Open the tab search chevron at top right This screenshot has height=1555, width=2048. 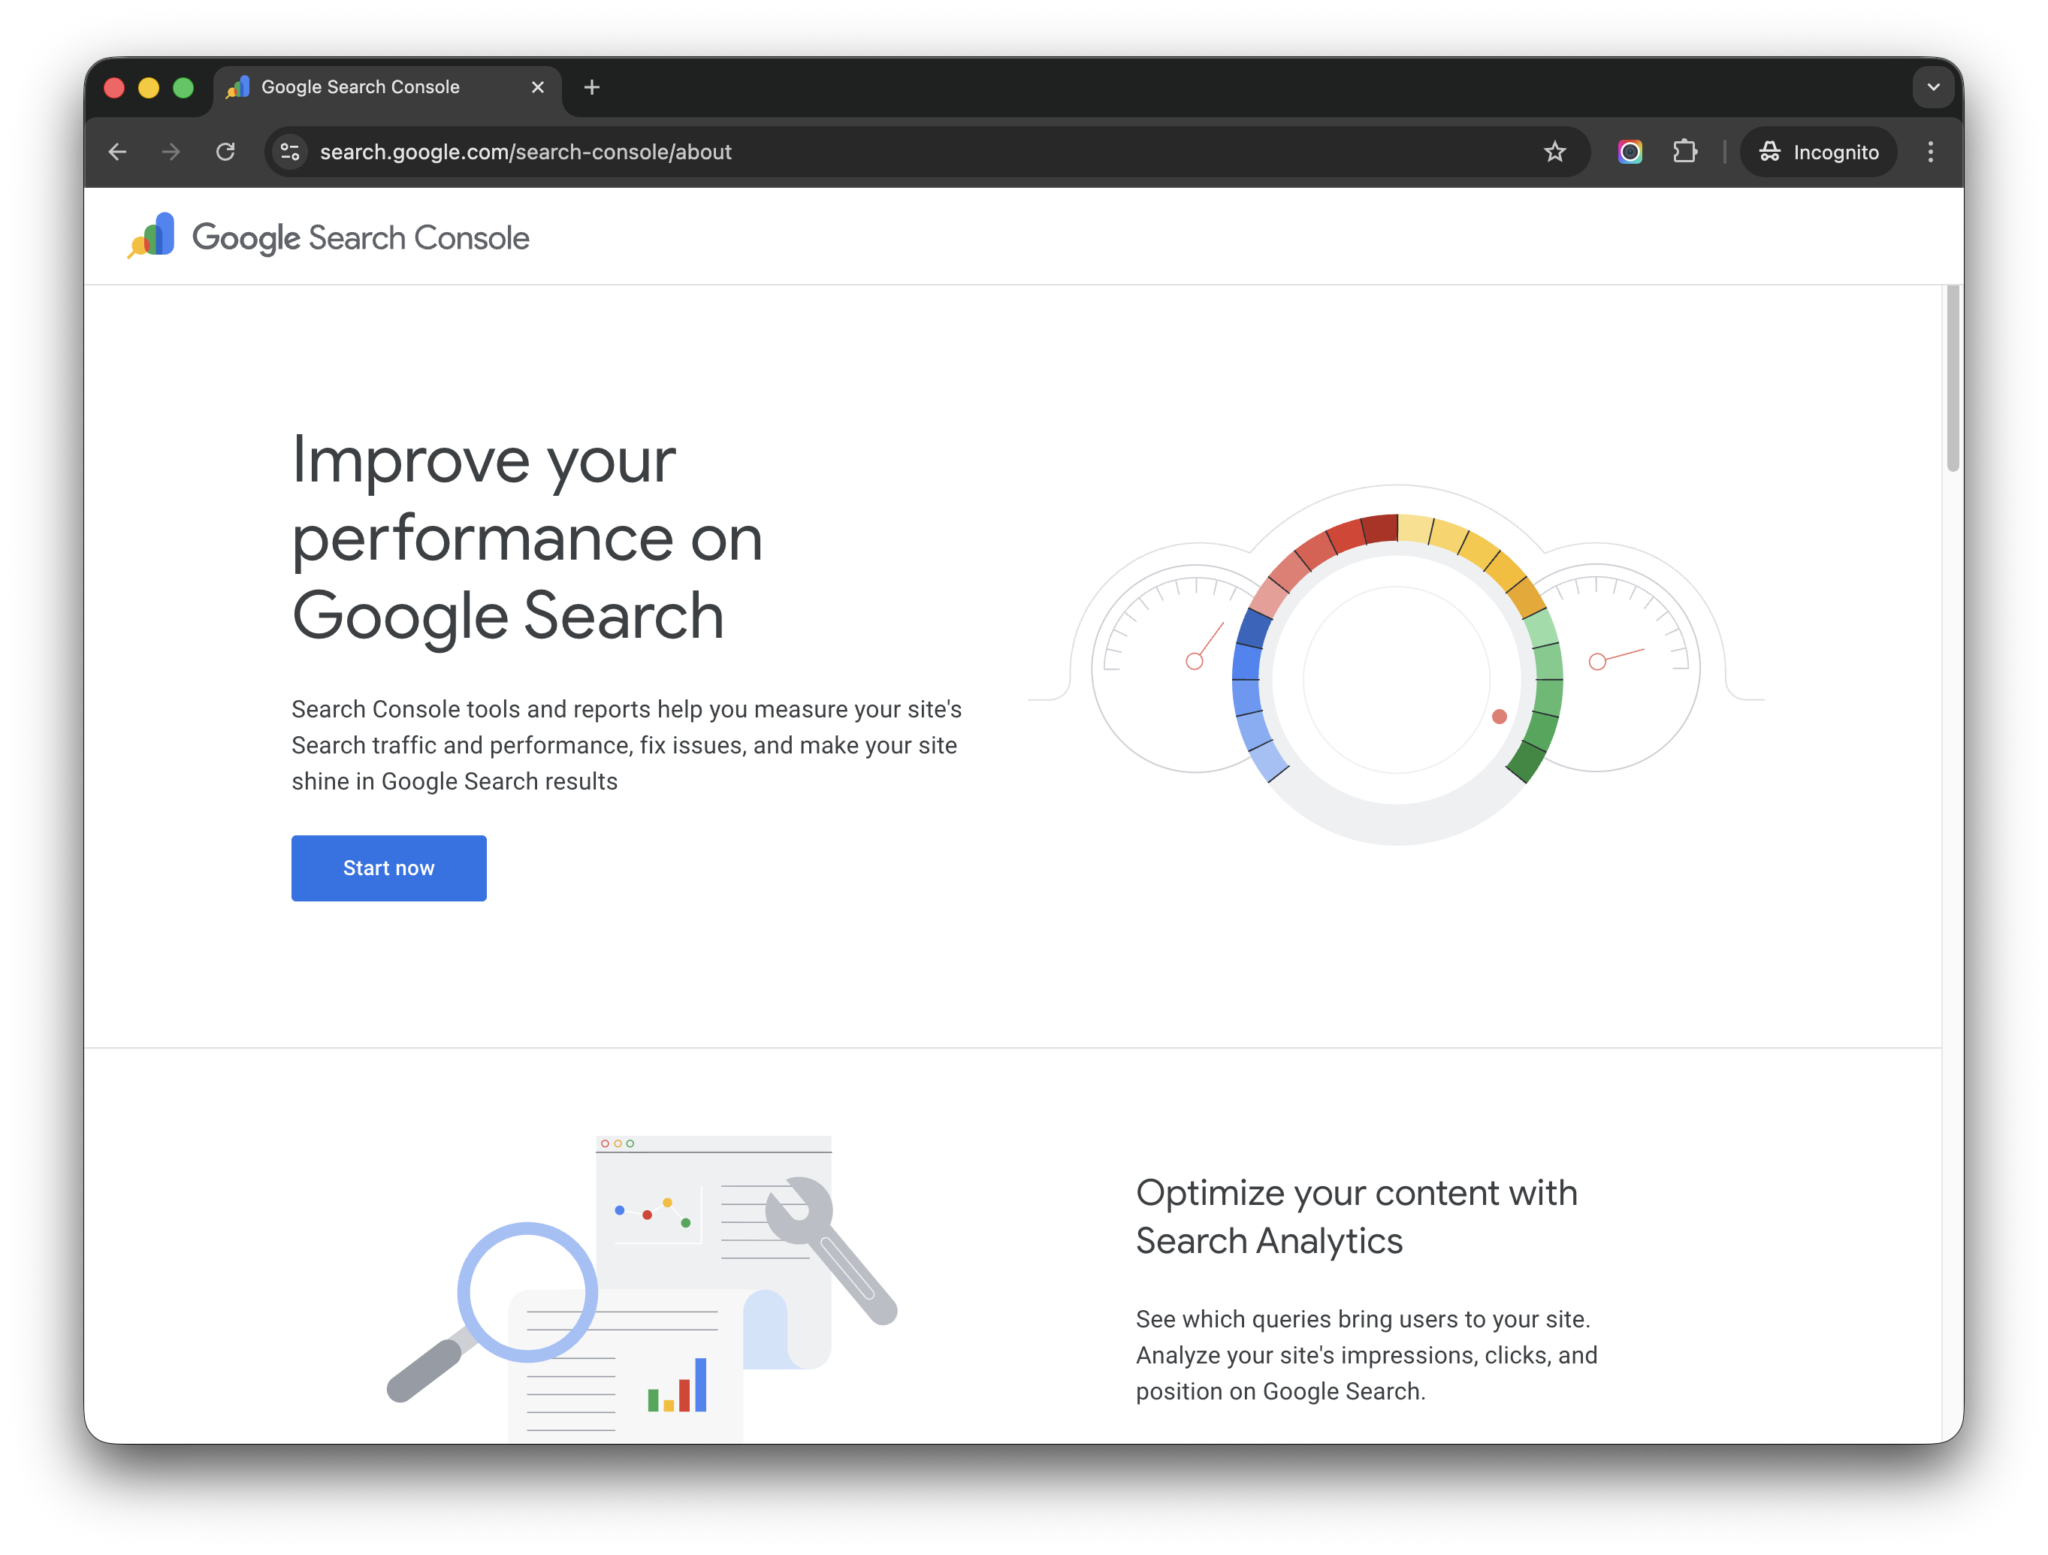(x=1933, y=87)
